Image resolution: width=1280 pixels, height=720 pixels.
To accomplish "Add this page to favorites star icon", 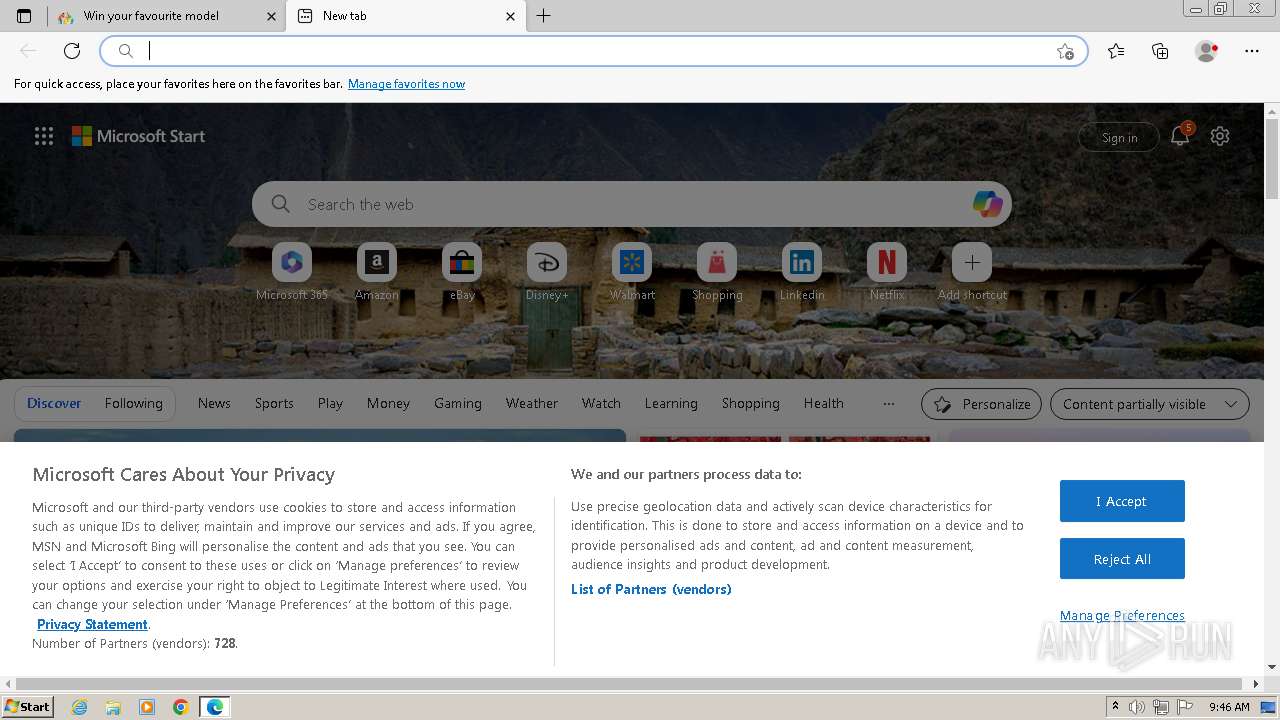I will click(1066, 51).
